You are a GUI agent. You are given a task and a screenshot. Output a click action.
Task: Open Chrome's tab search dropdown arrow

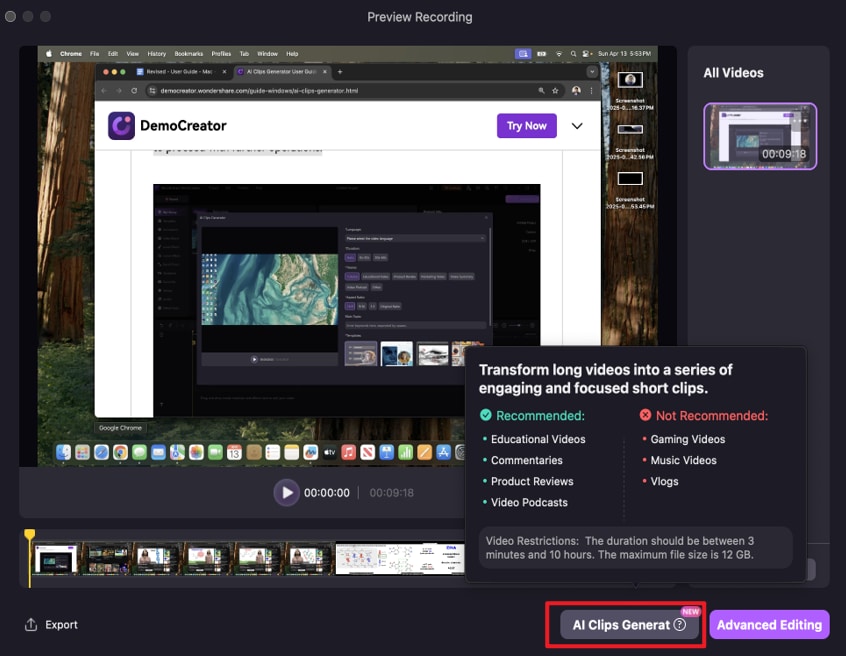[x=592, y=71]
